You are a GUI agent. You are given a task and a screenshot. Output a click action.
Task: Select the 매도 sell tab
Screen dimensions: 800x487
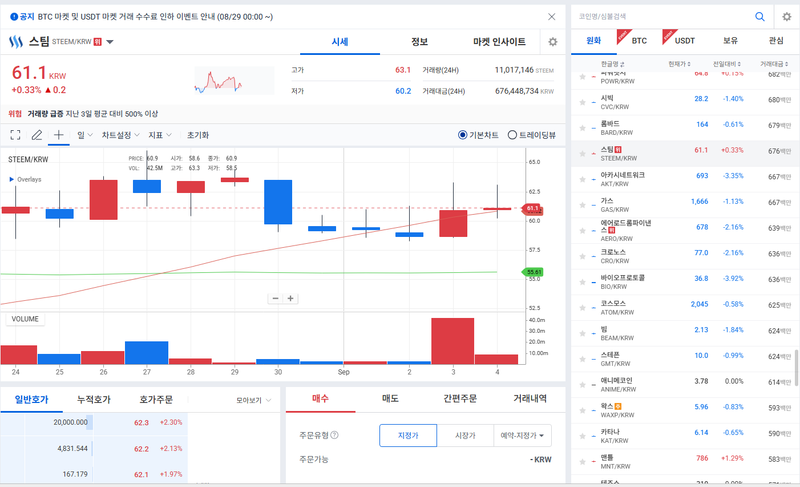point(390,399)
